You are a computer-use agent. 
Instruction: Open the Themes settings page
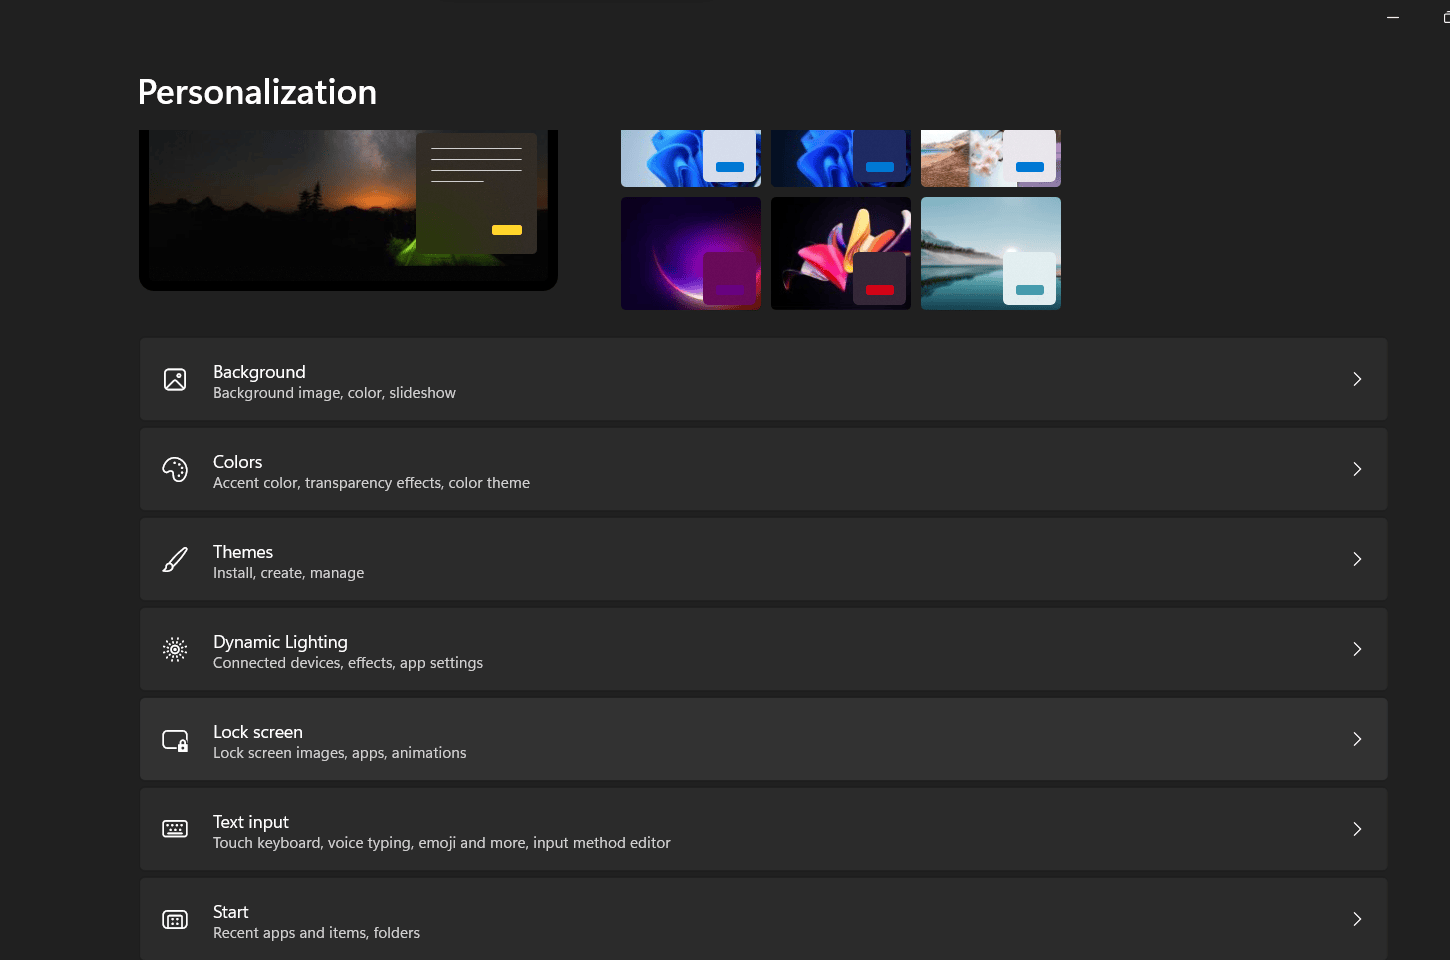[x=700, y=559]
